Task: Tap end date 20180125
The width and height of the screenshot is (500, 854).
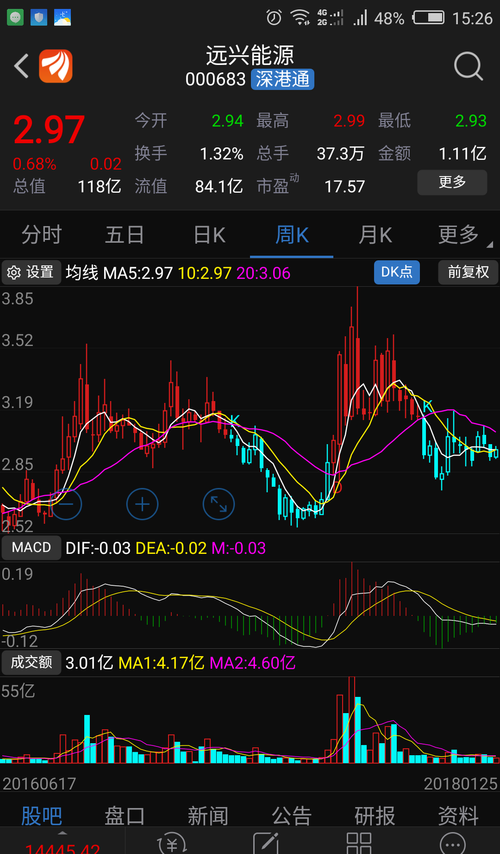Action: coord(461,784)
